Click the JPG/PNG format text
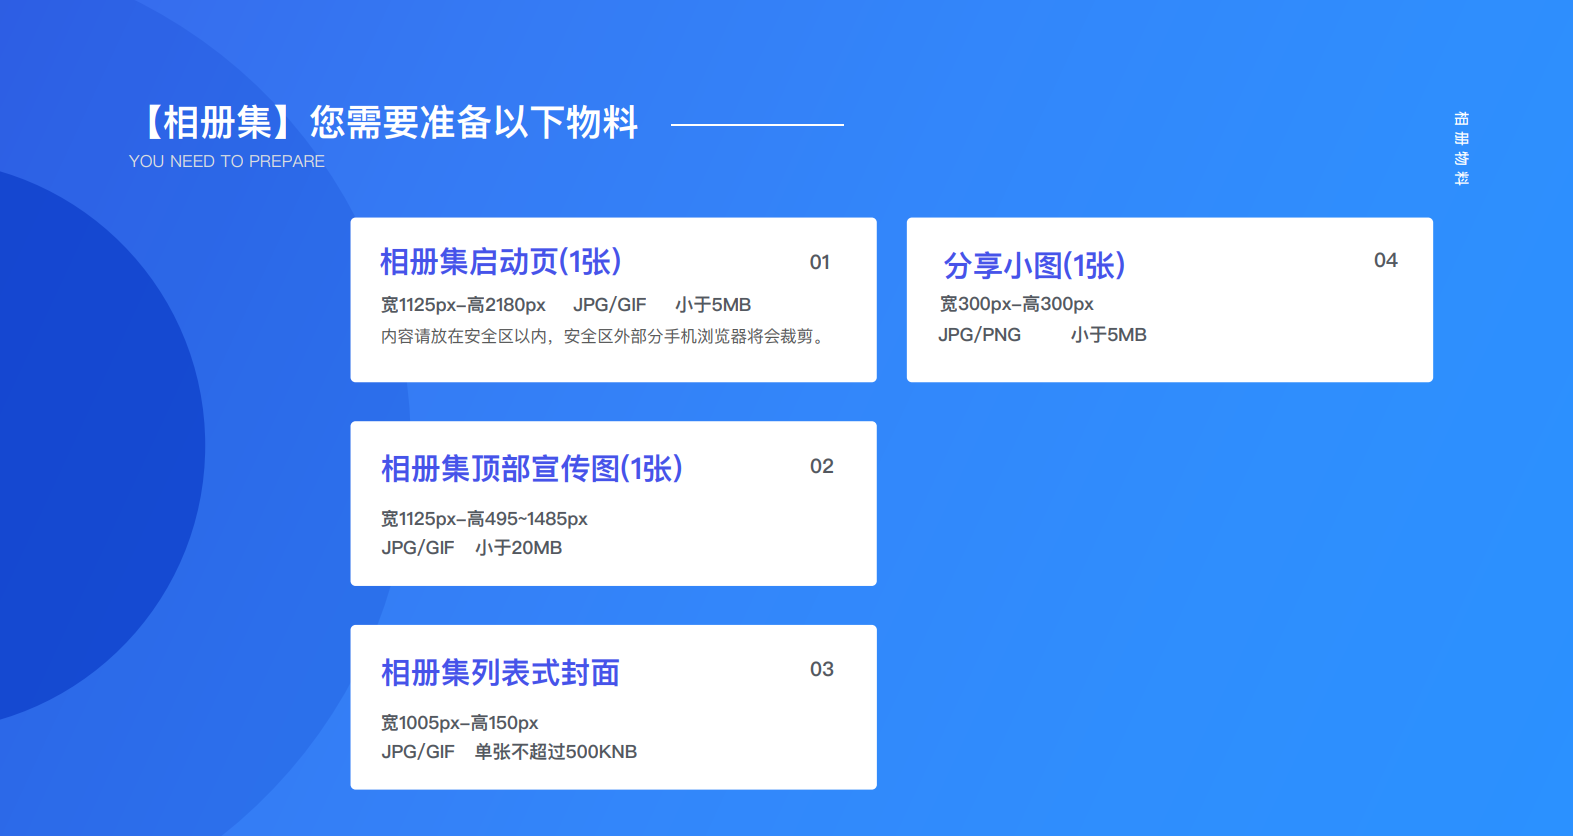 tap(980, 335)
